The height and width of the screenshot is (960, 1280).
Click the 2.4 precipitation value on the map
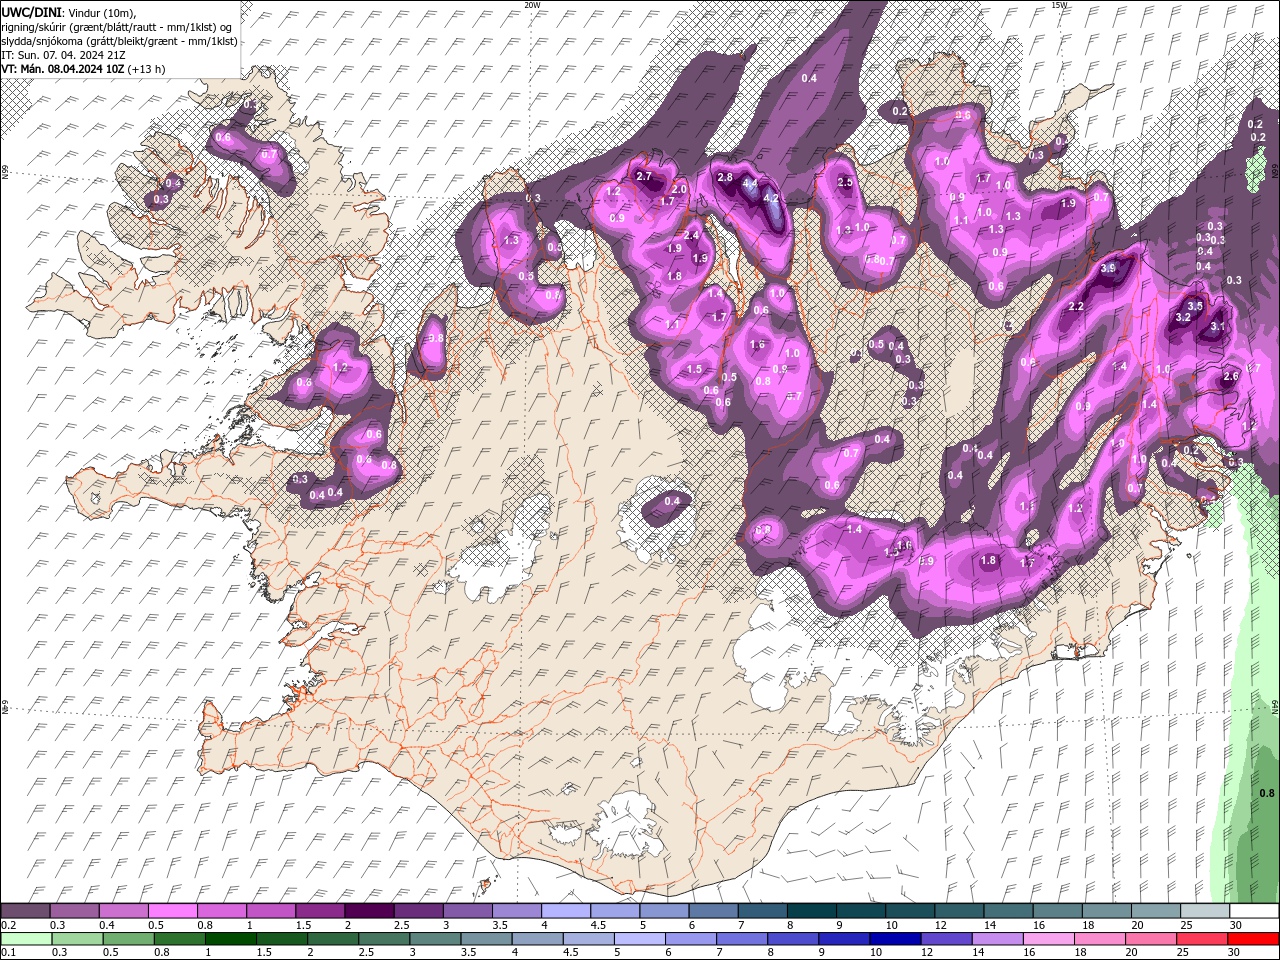click(691, 235)
